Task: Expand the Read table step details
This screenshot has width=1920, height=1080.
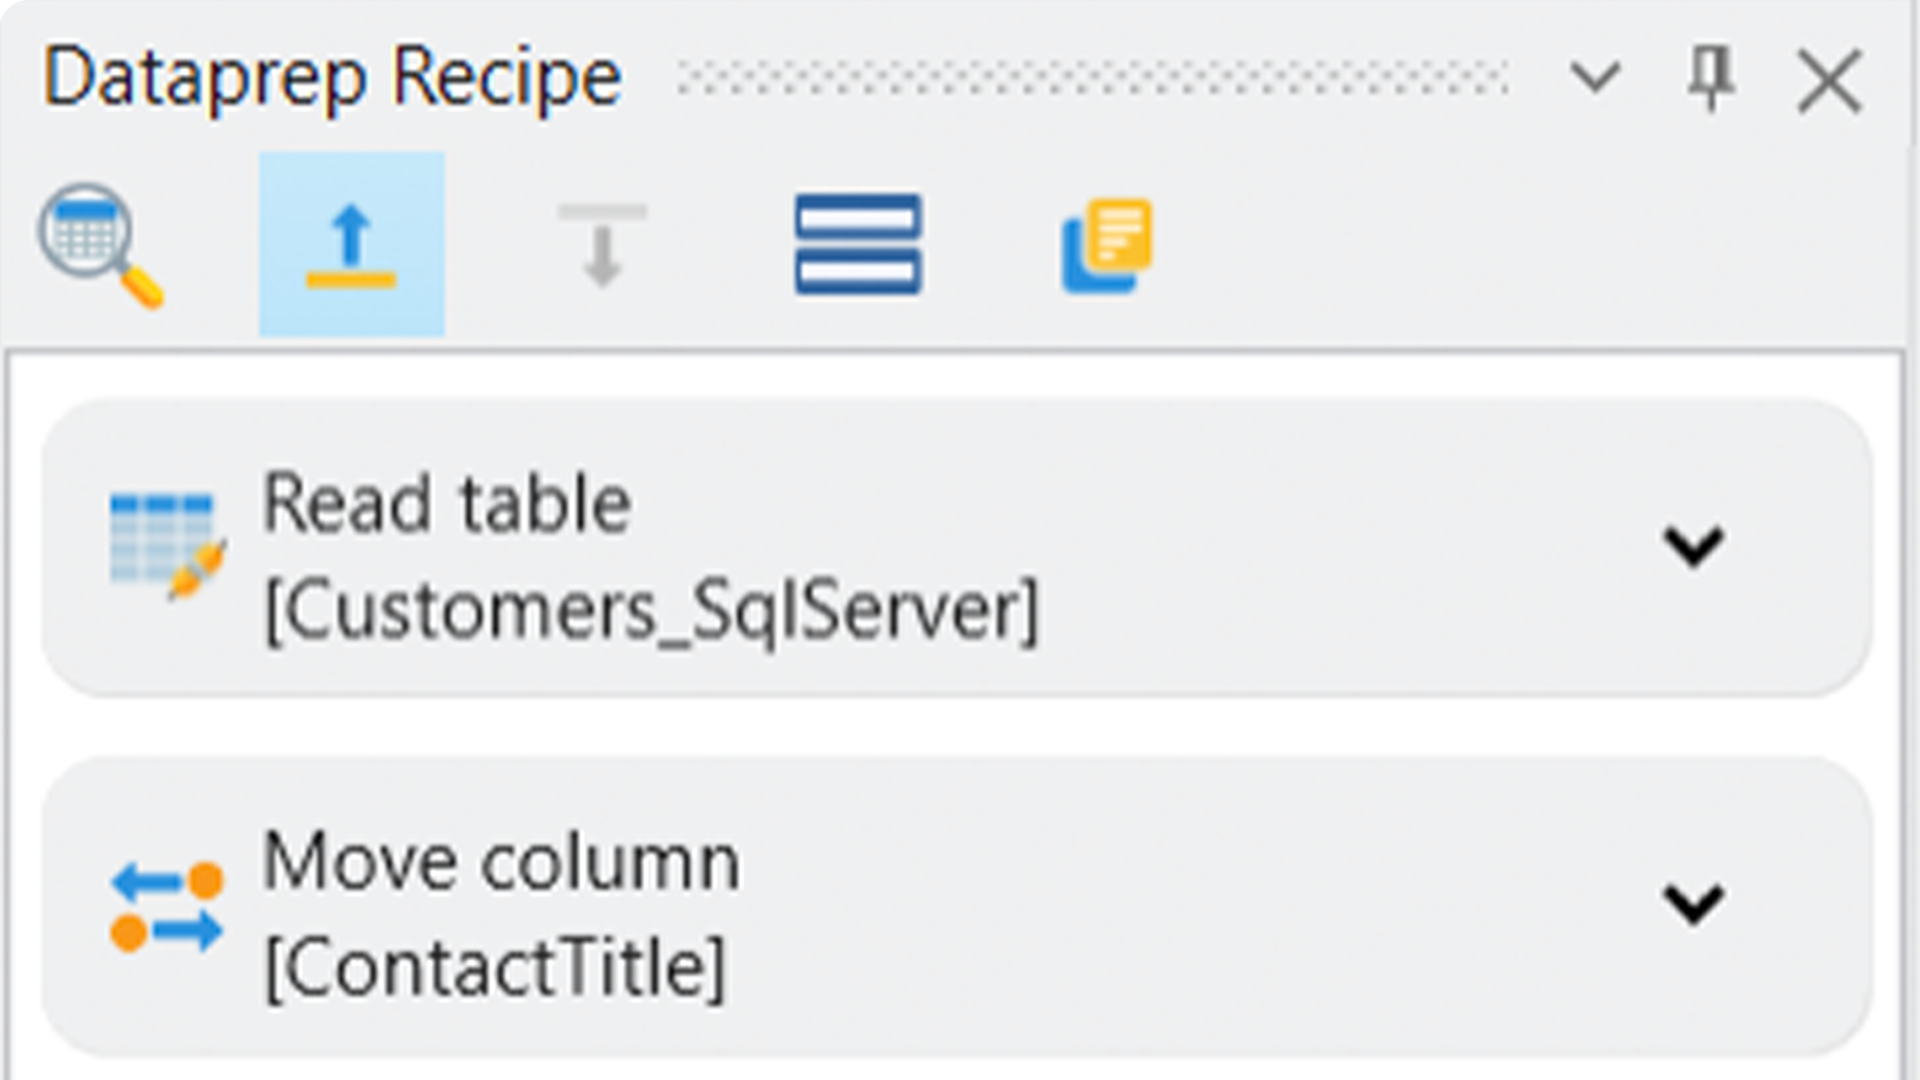Action: click(1693, 546)
